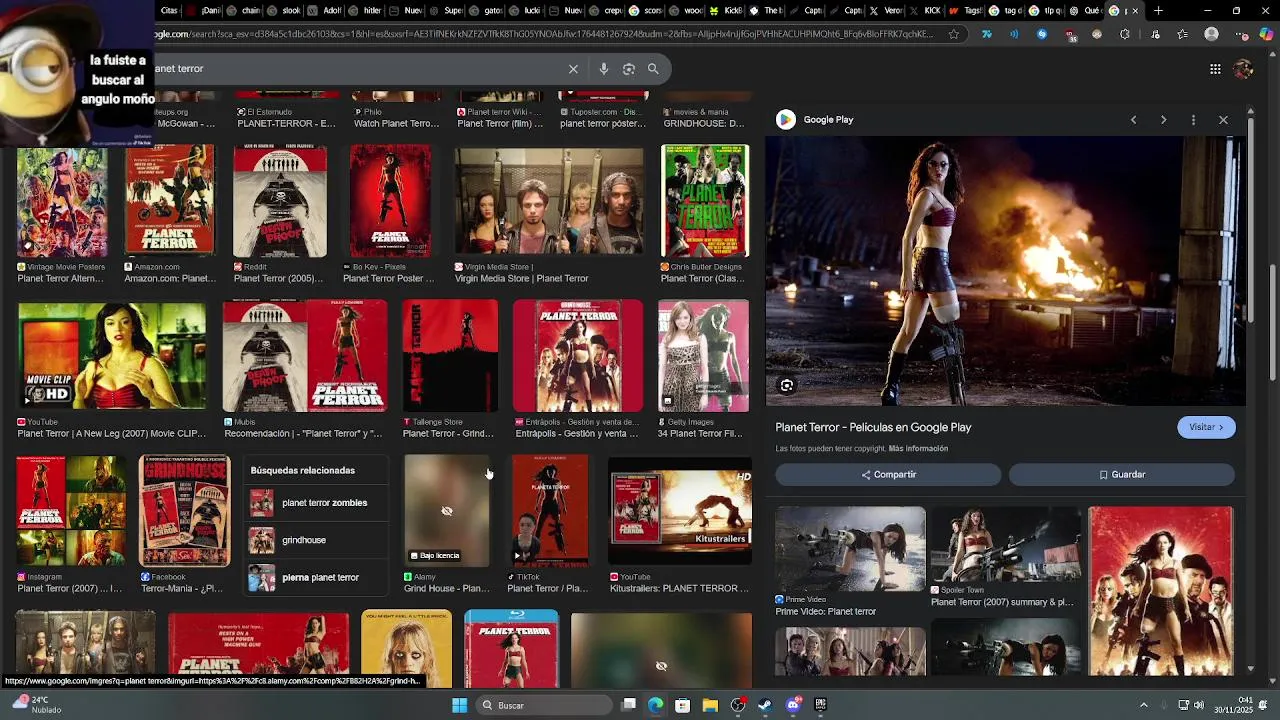Open the Reddit Death Proof poster image
The height and width of the screenshot is (720, 1280).
tap(280, 201)
